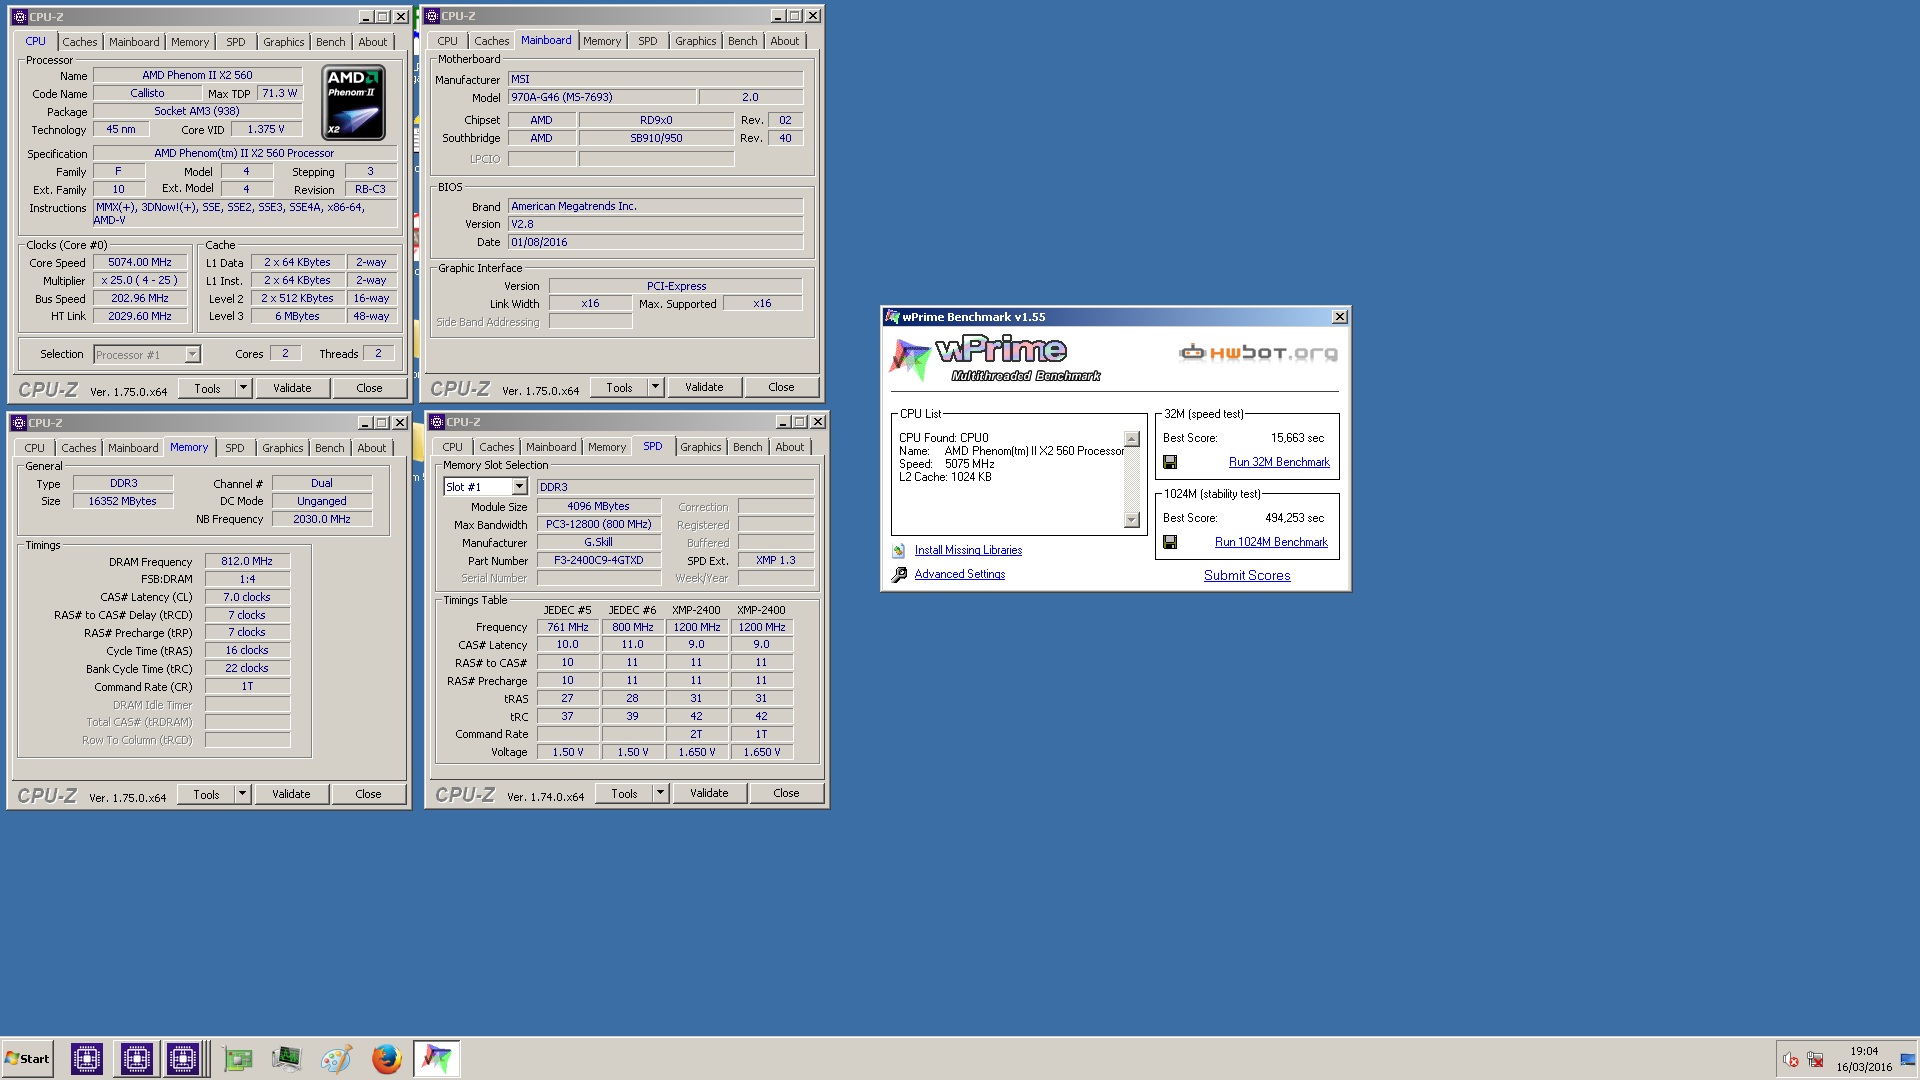
Task: Click the Name field AMD Phenom II X2 560
Action: coord(197,75)
